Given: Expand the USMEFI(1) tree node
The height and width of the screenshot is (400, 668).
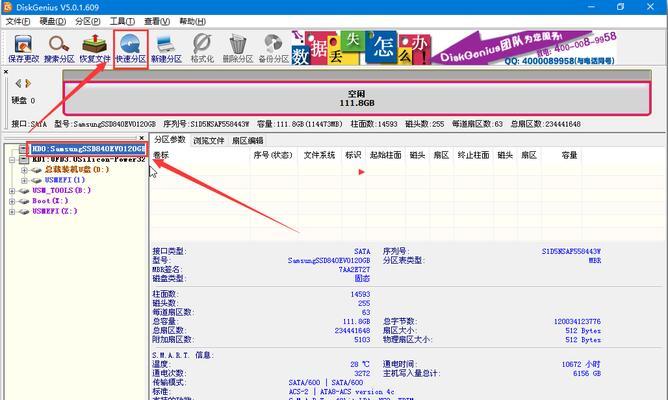Looking at the screenshot, I should 24,180.
